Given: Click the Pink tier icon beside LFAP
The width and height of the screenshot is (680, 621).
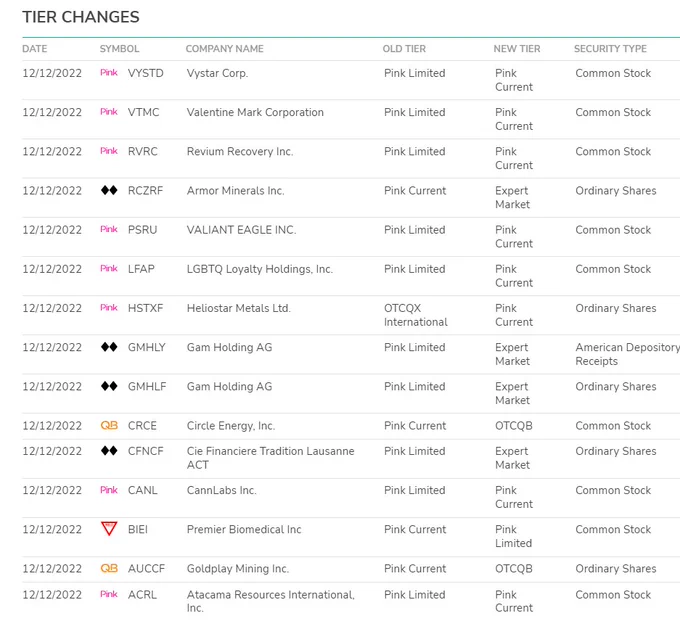Looking at the screenshot, I should (x=109, y=268).
